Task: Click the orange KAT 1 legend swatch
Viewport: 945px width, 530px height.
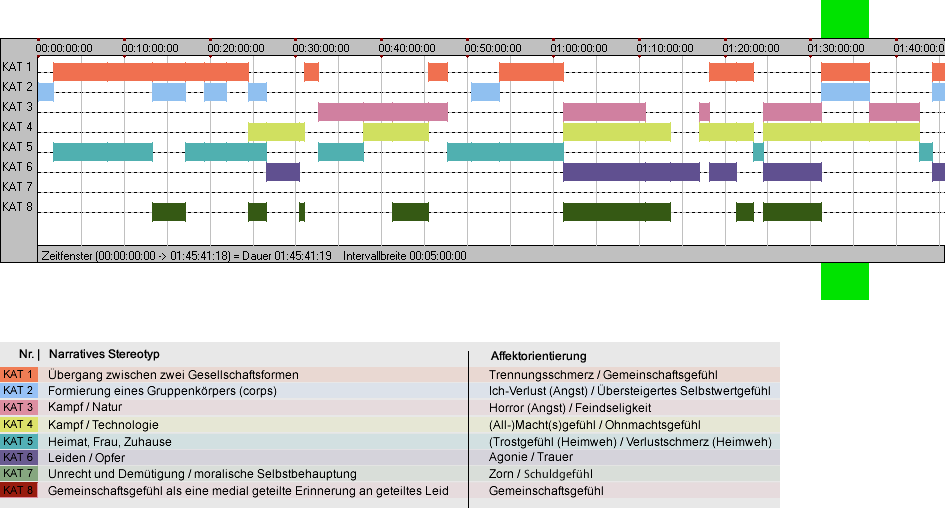Action: pos(19,374)
